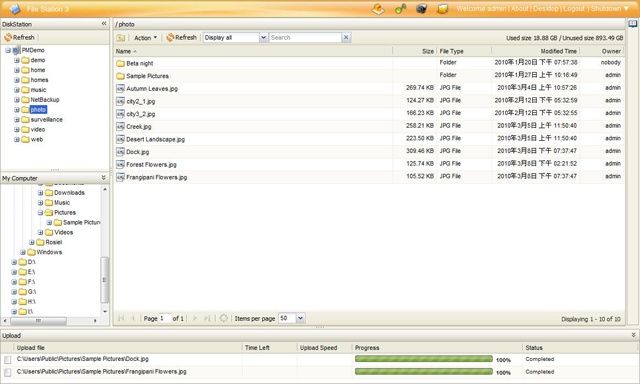This screenshot has width=640, height=384.
Task: Click the My Computer vertical scrollbar thumb
Action: [104, 280]
